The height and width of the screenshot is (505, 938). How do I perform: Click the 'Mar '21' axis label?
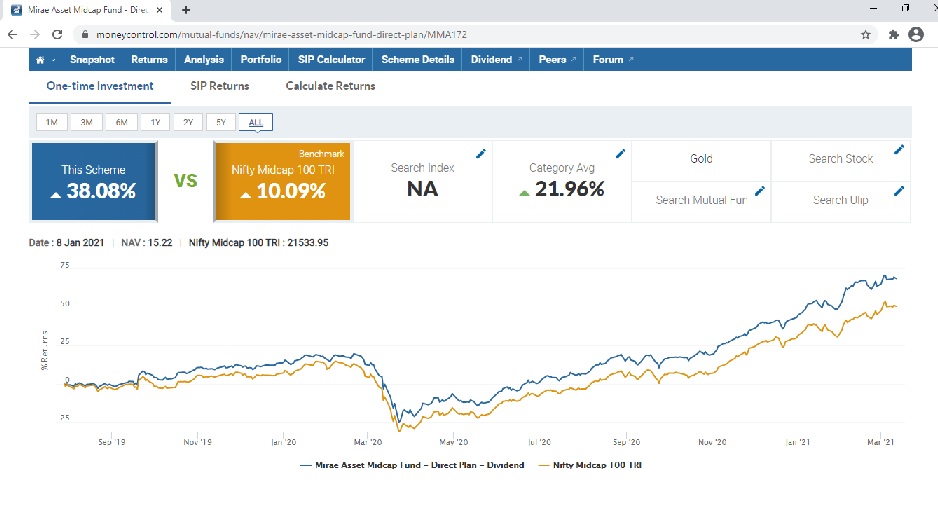(881, 442)
